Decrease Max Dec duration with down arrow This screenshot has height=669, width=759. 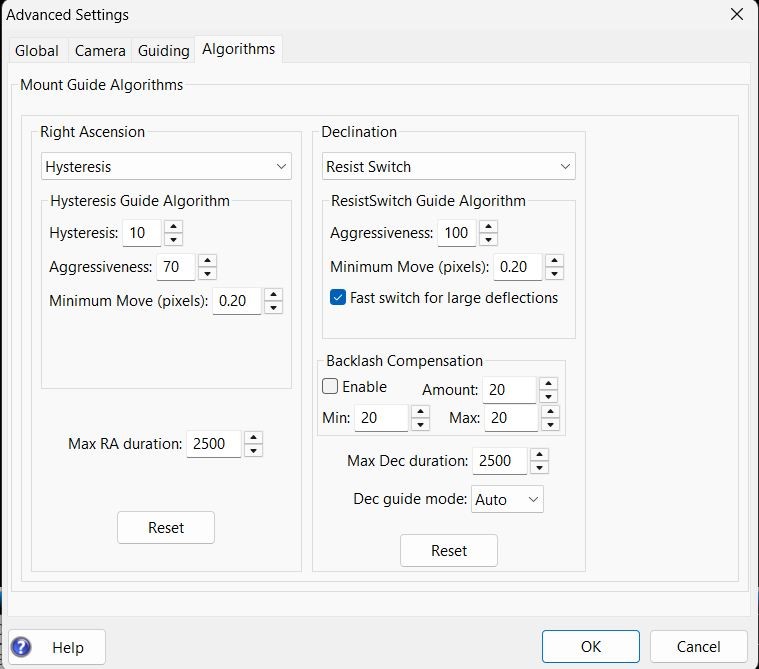pos(539,468)
